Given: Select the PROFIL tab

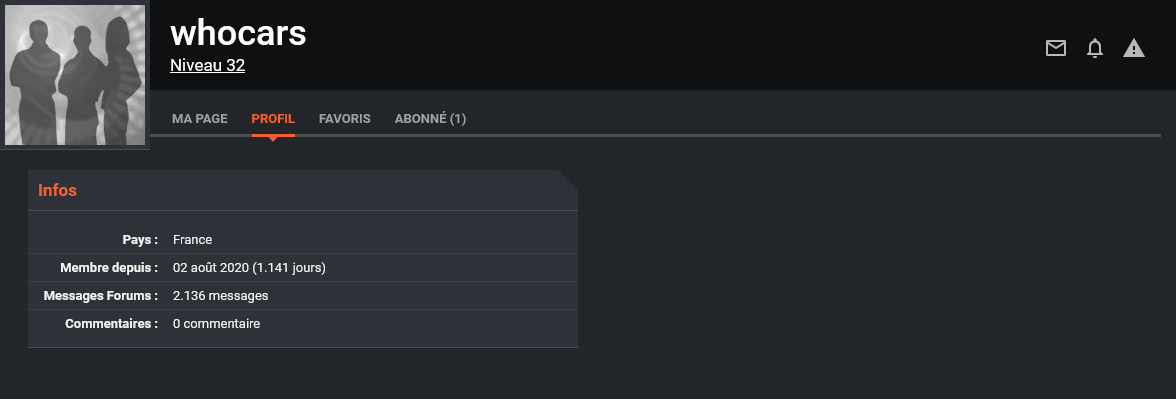Looking at the screenshot, I should [x=273, y=118].
